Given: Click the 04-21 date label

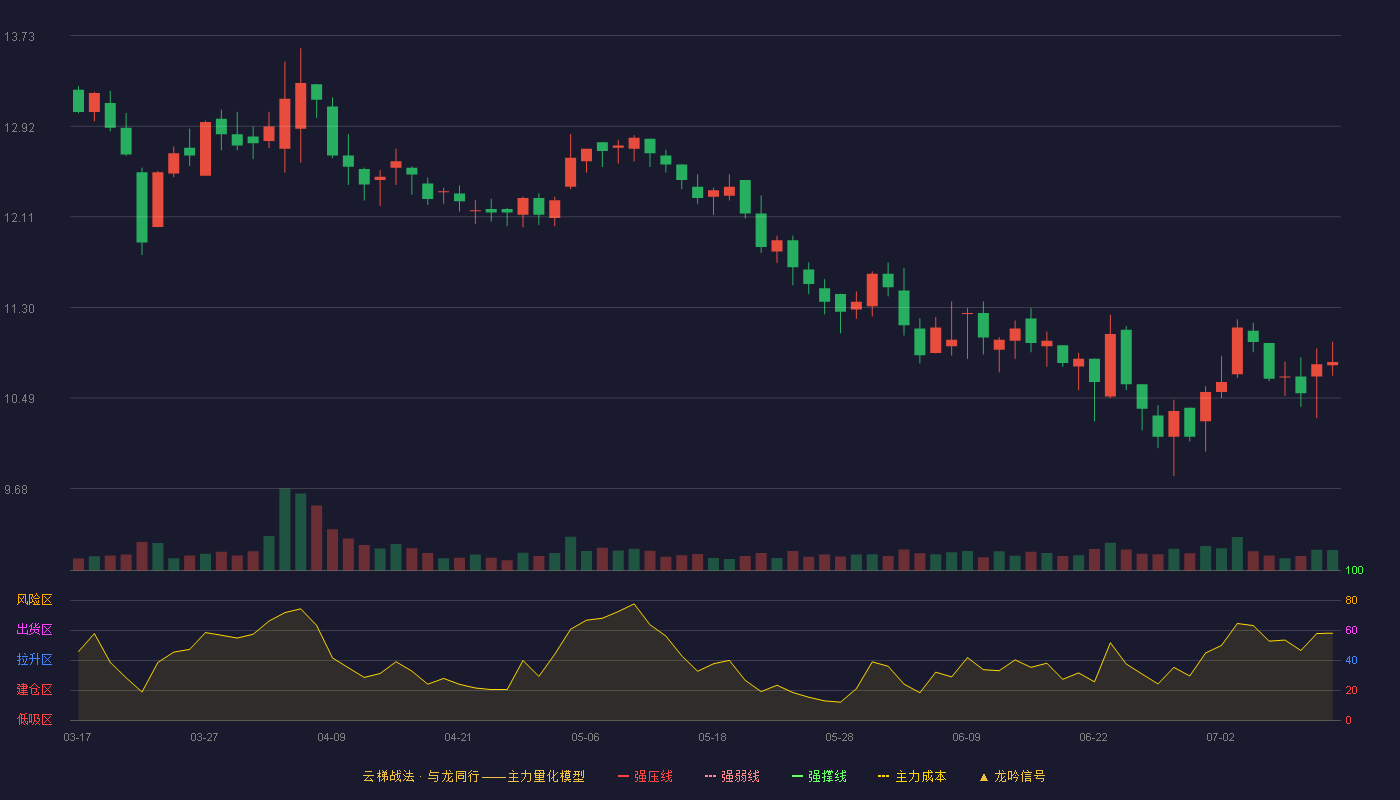Looking at the screenshot, I should [x=458, y=737].
